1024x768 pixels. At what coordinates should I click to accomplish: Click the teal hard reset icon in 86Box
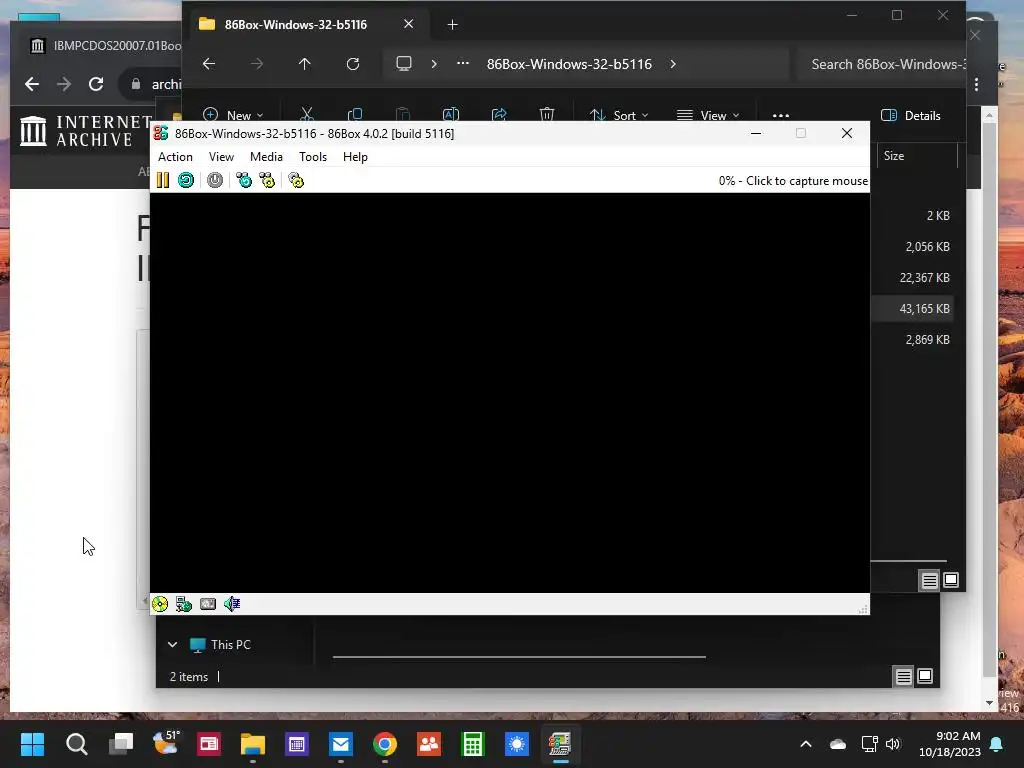(x=186, y=180)
